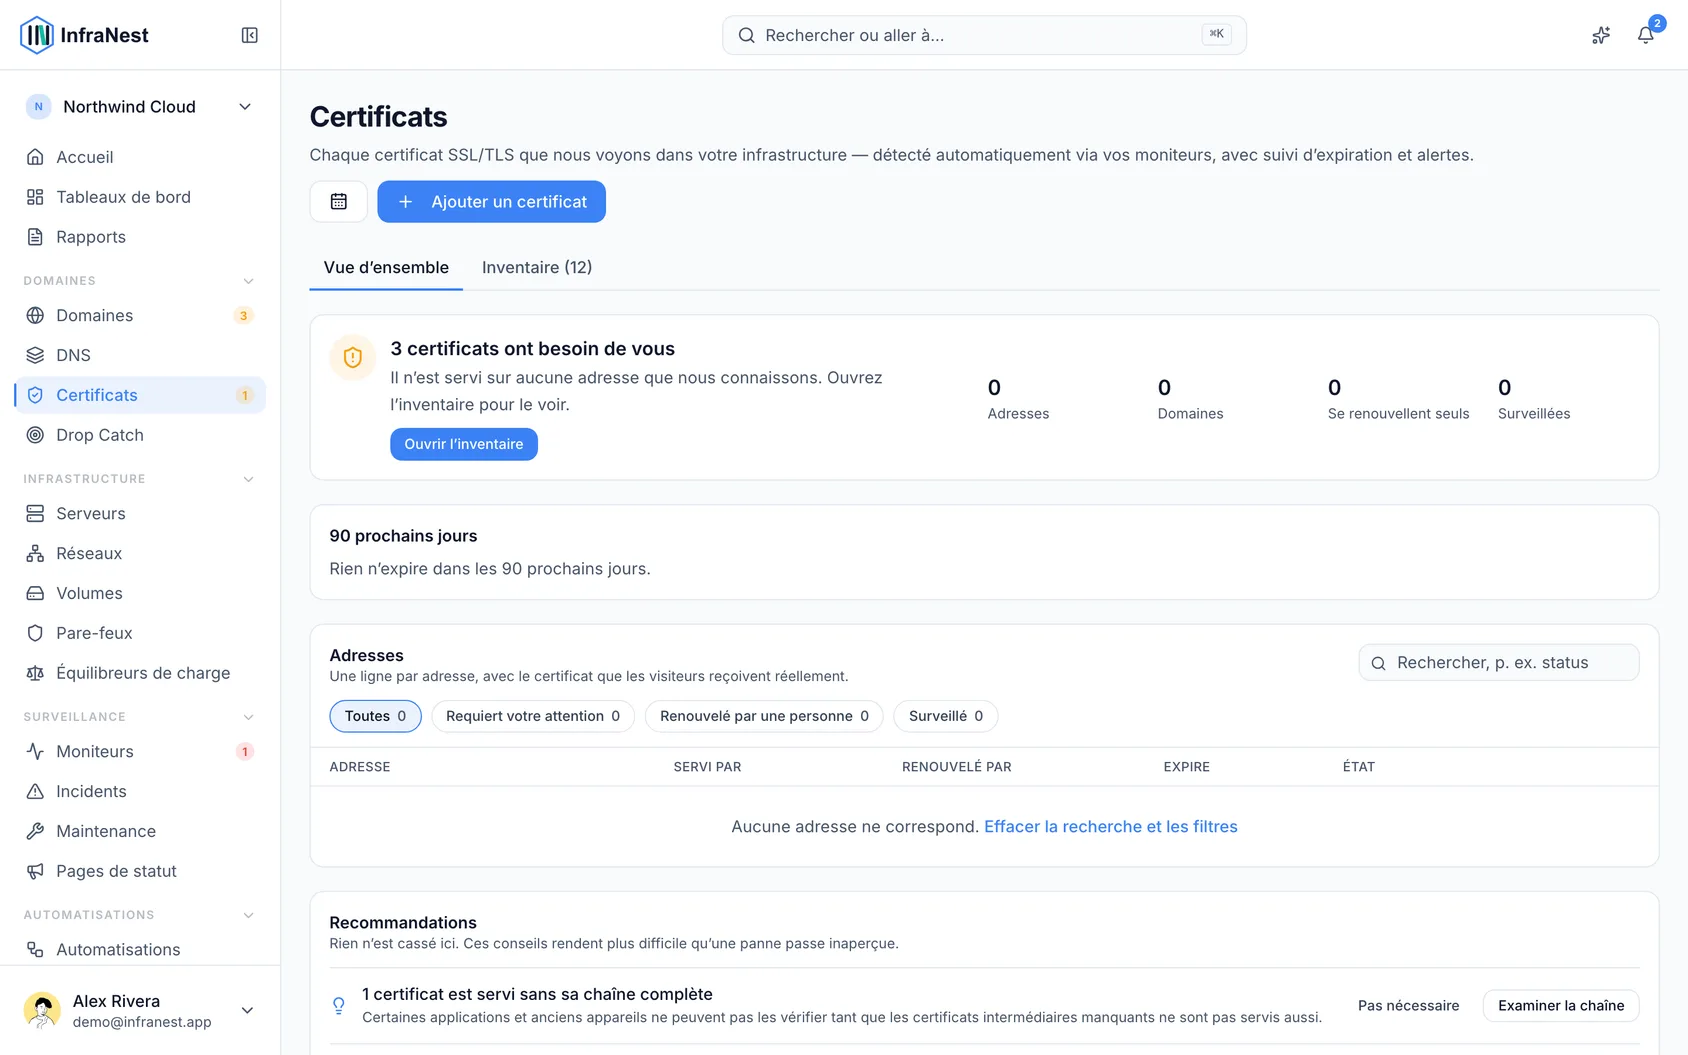Select the Toutes filter chip

tap(375, 716)
